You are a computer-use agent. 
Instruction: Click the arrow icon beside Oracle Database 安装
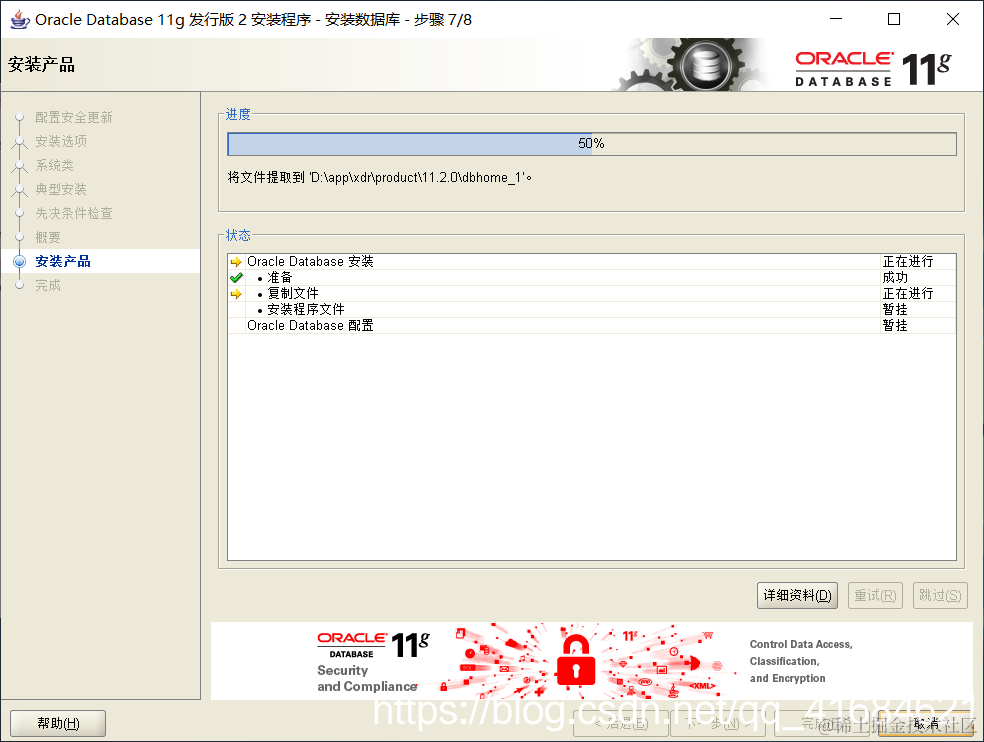[x=236, y=262]
